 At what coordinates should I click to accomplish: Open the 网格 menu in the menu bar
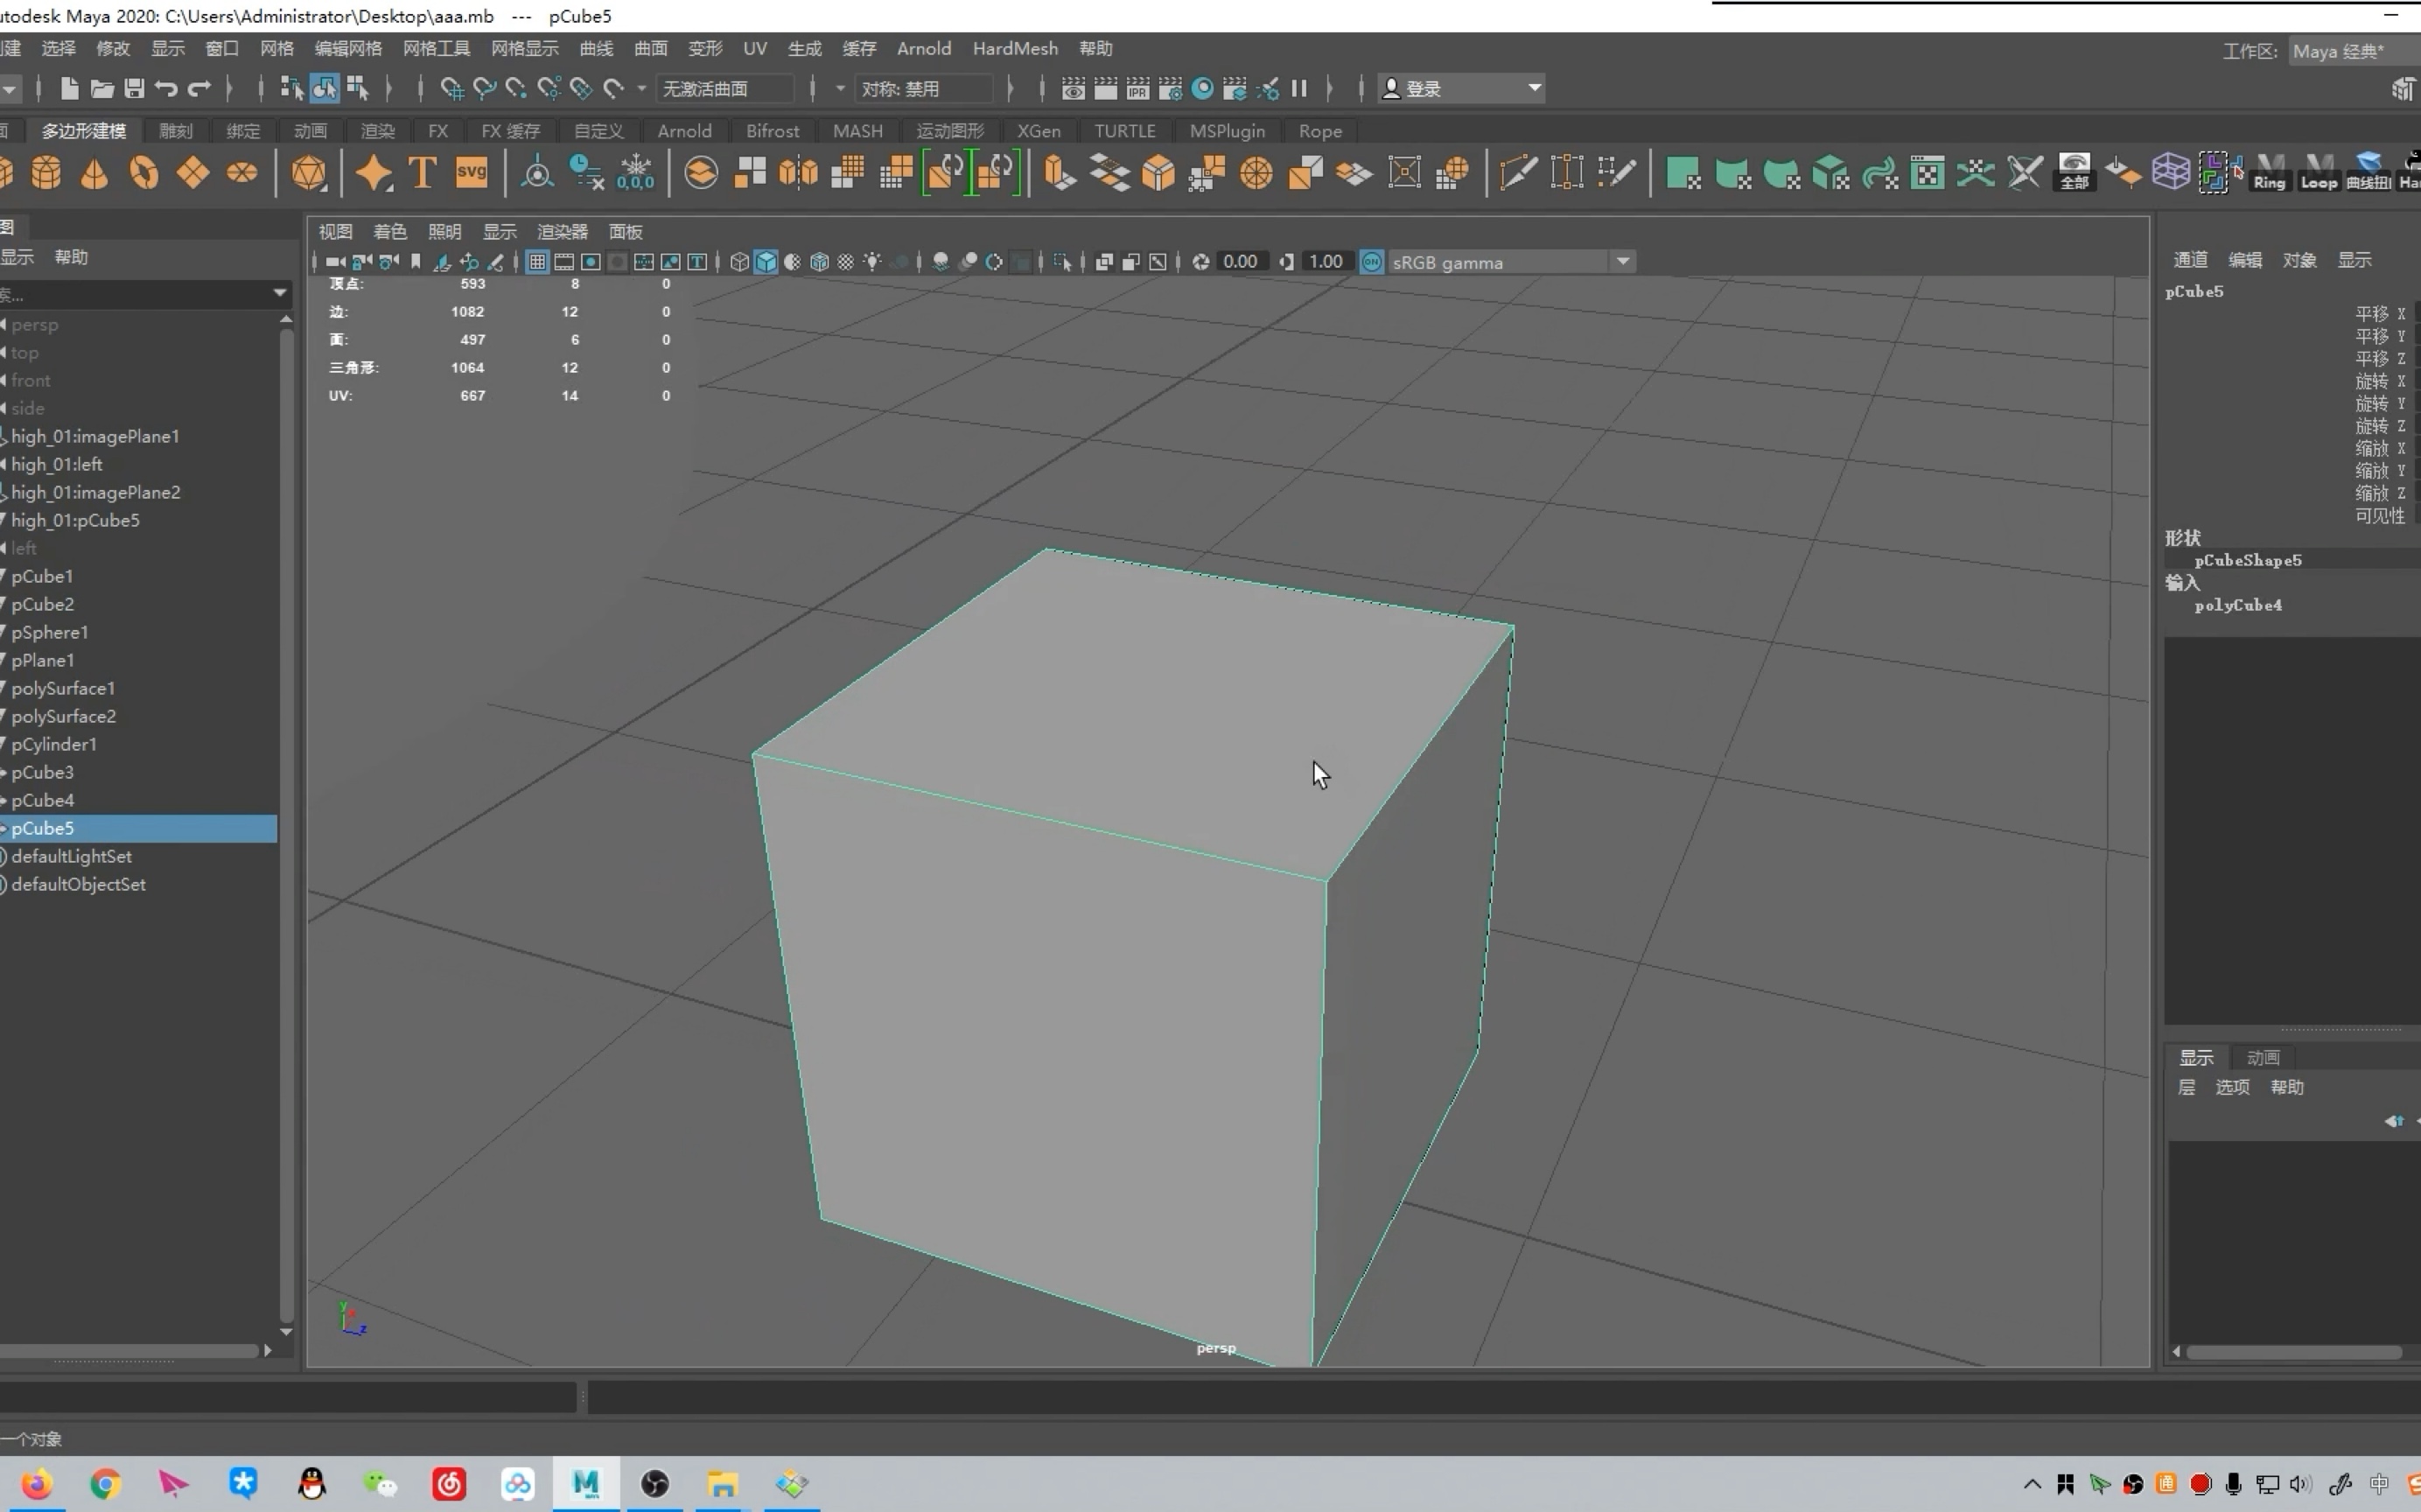pyautogui.click(x=276, y=48)
